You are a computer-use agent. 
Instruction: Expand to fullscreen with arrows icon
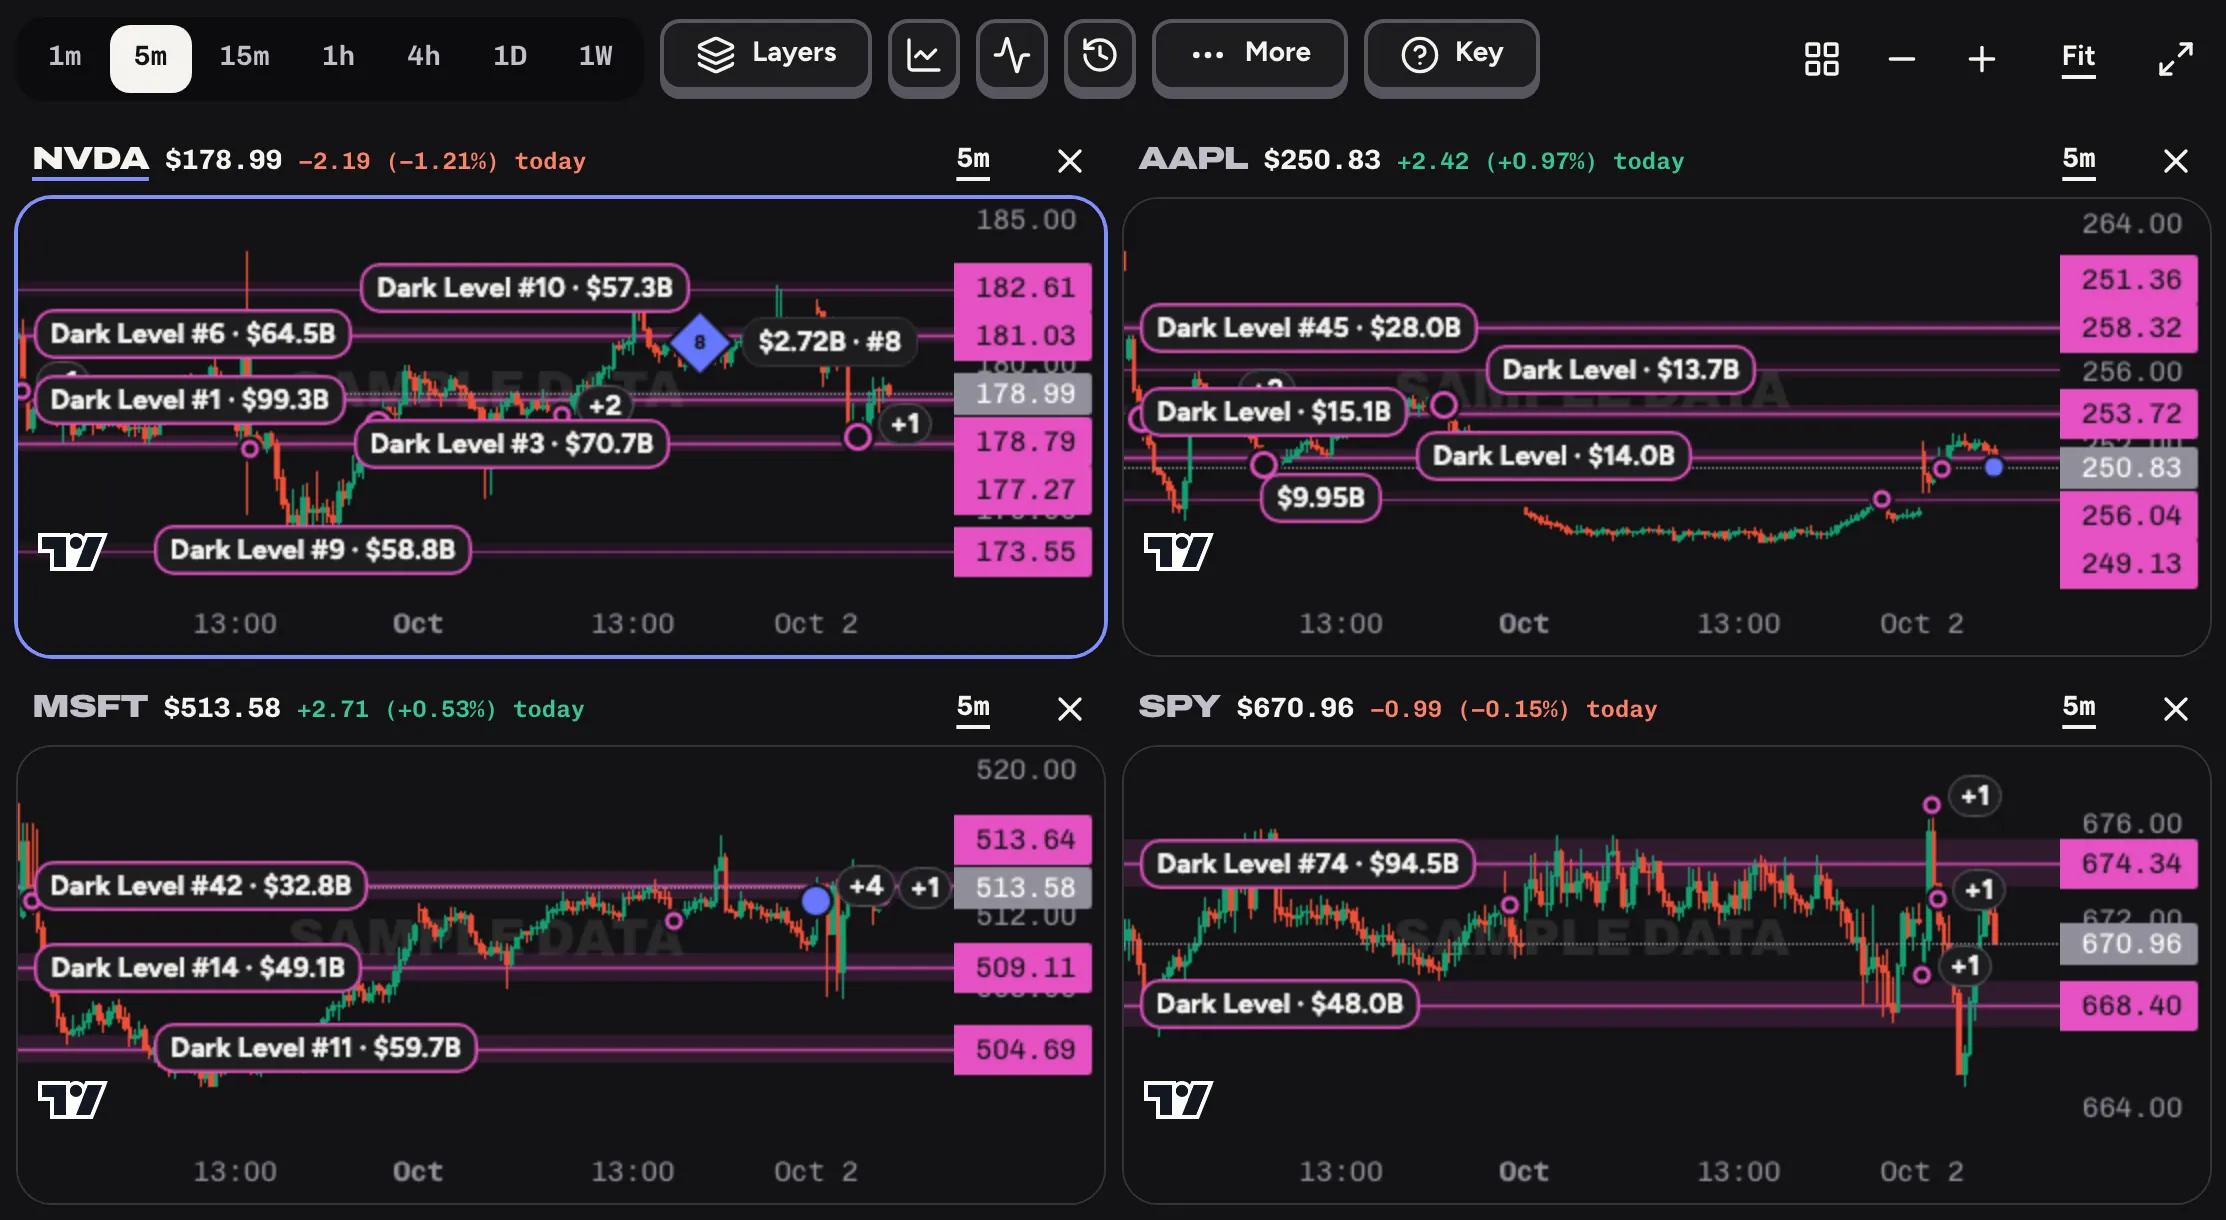click(x=2175, y=59)
